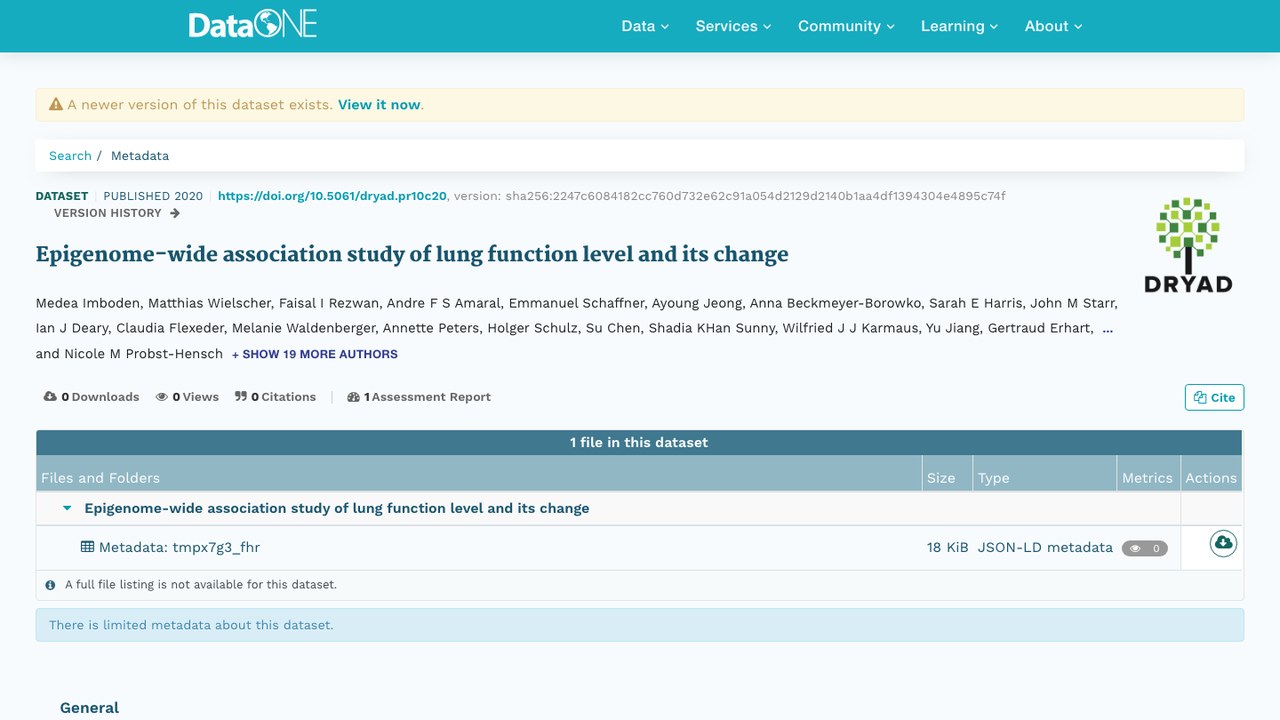Click the dataset title heading

(412, 254)
